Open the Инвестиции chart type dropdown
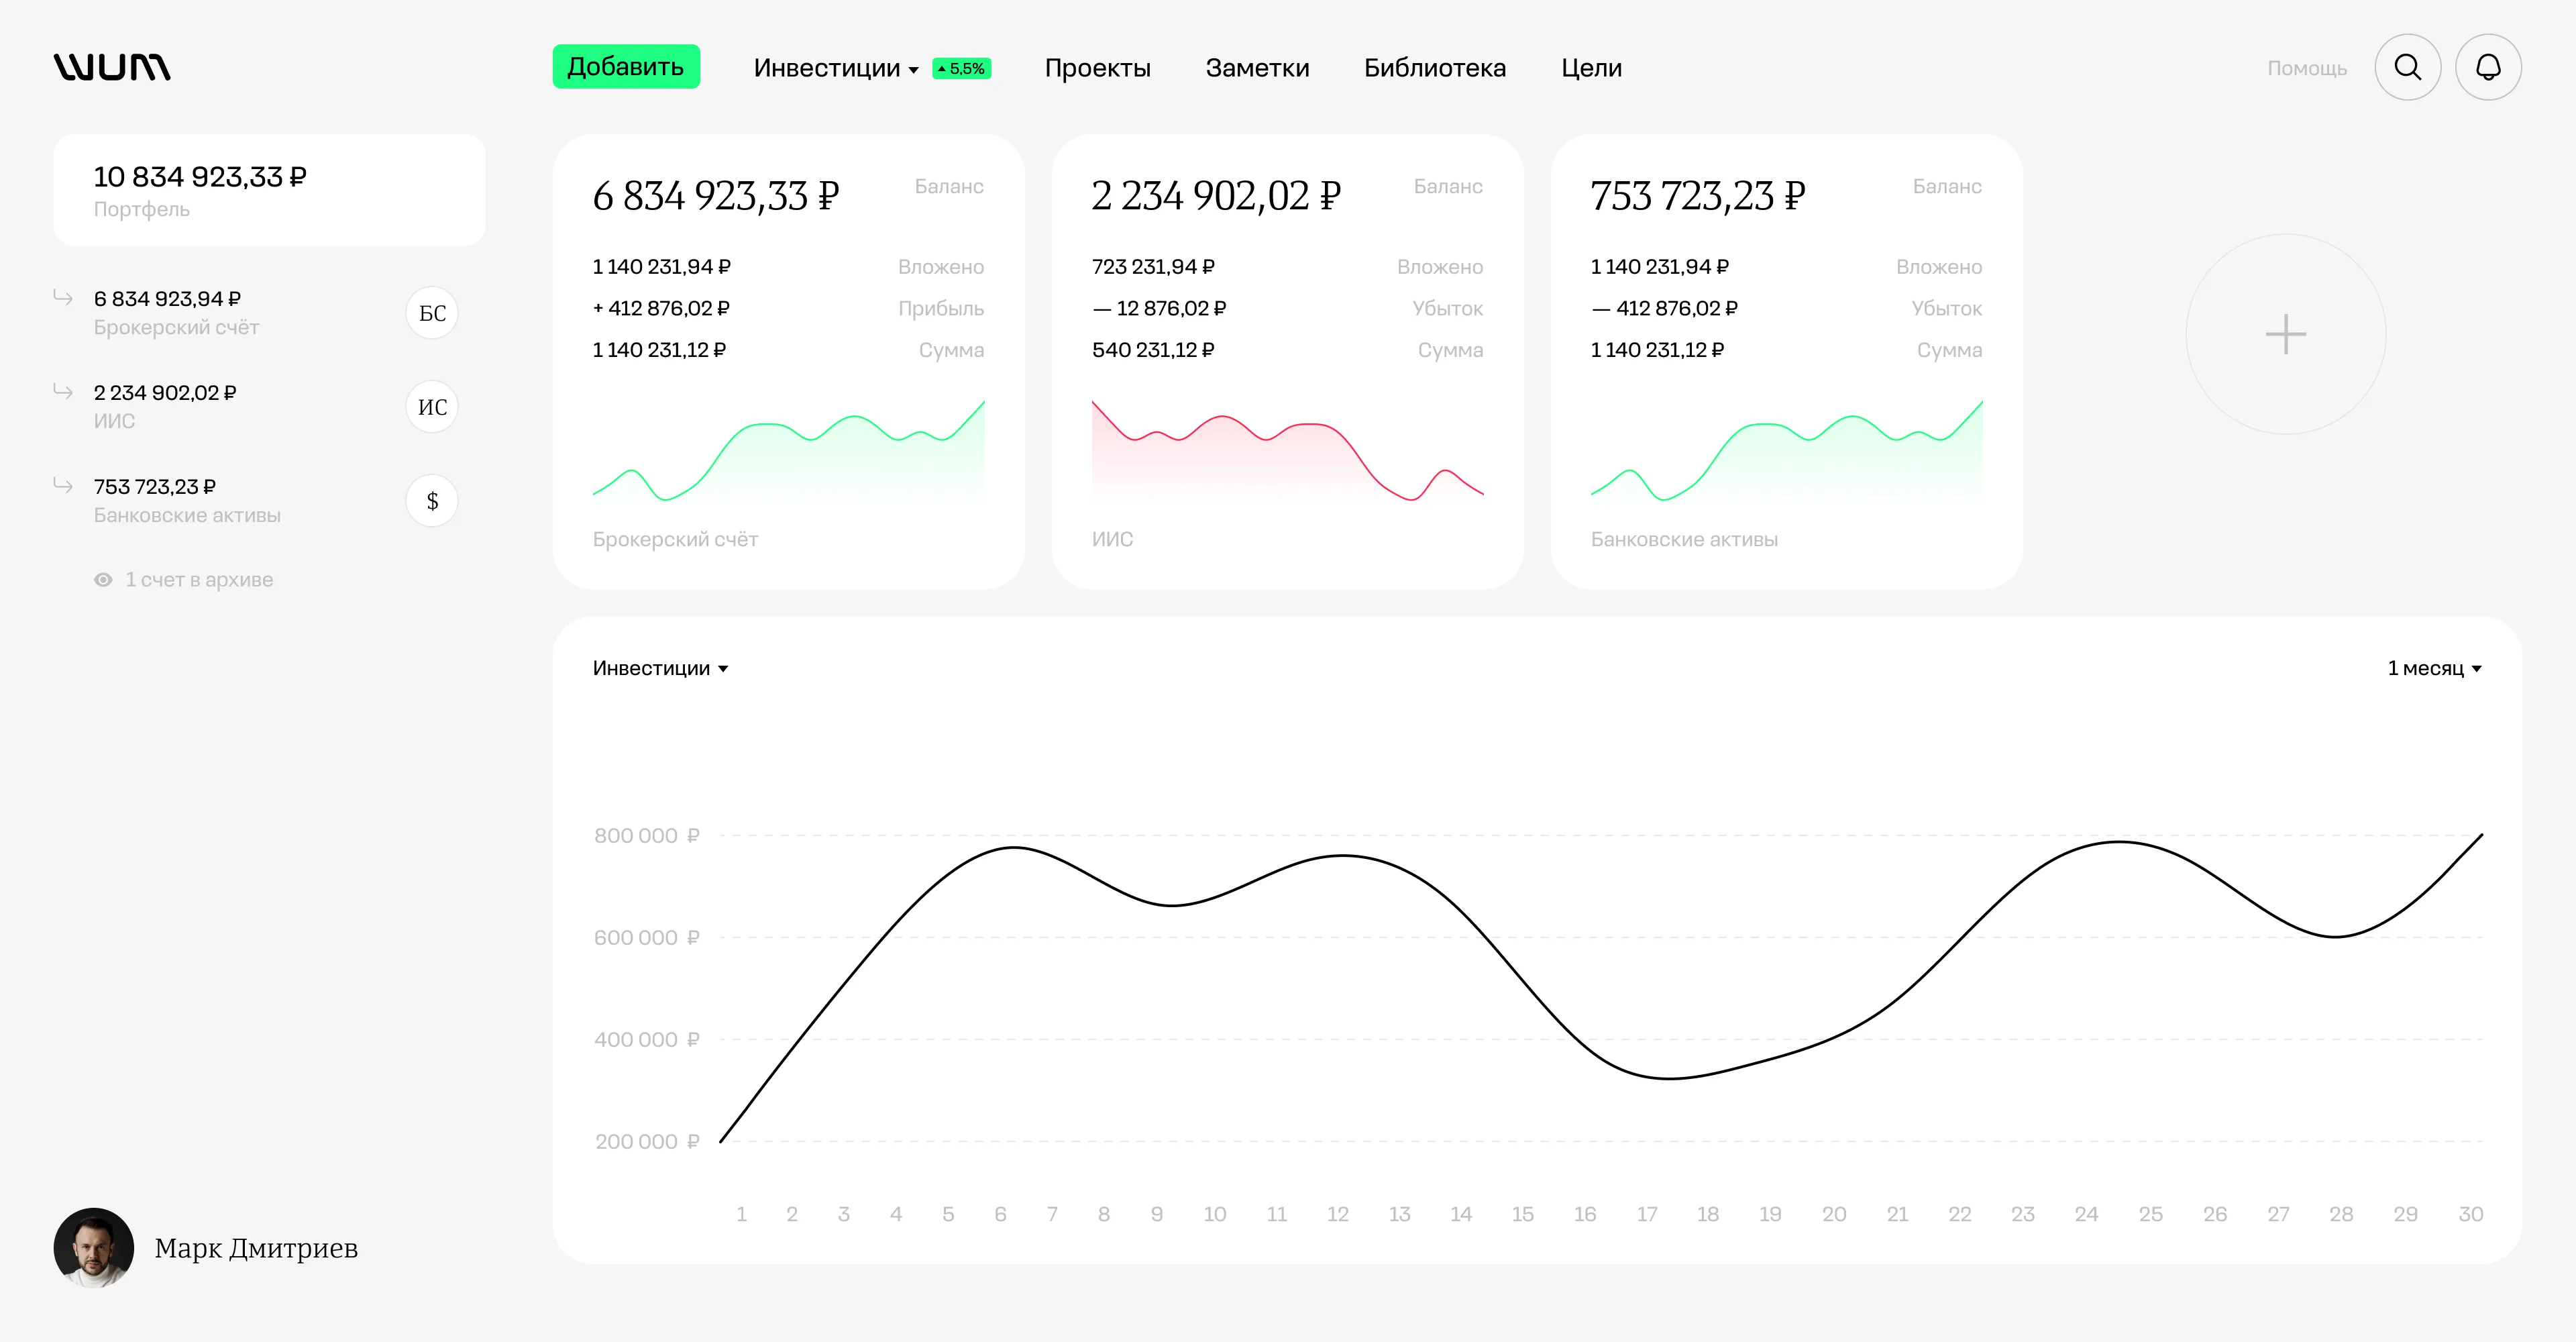 [660, 668]
